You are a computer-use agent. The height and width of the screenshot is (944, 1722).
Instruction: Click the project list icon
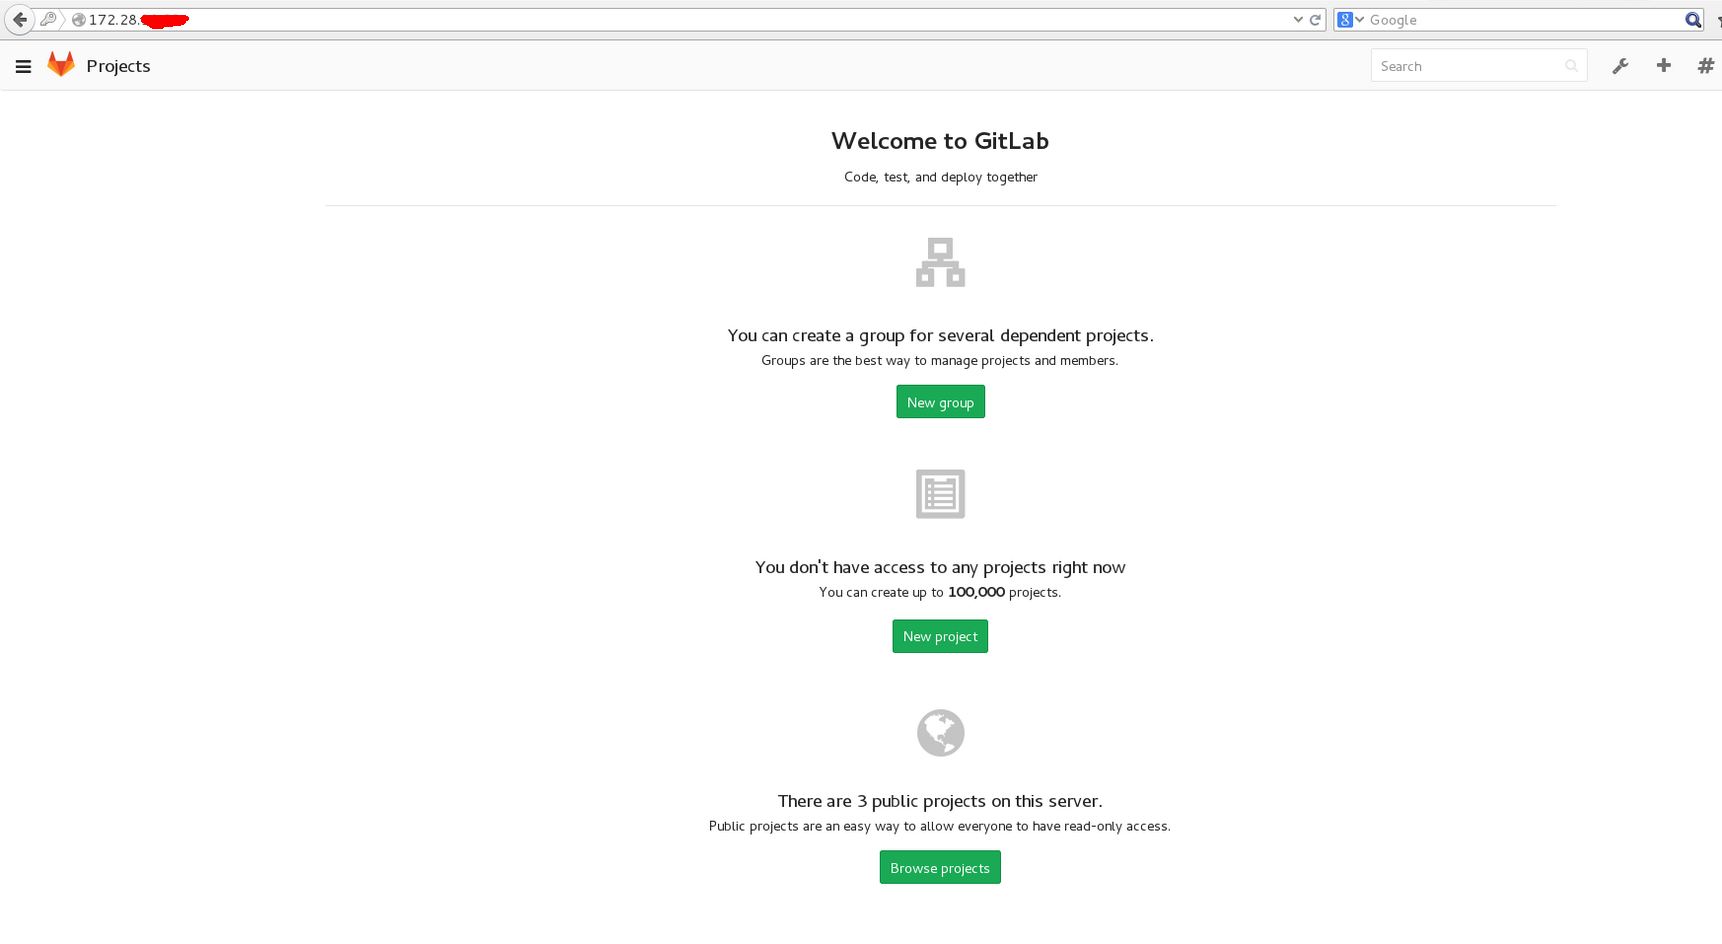[x=940, y=494]
